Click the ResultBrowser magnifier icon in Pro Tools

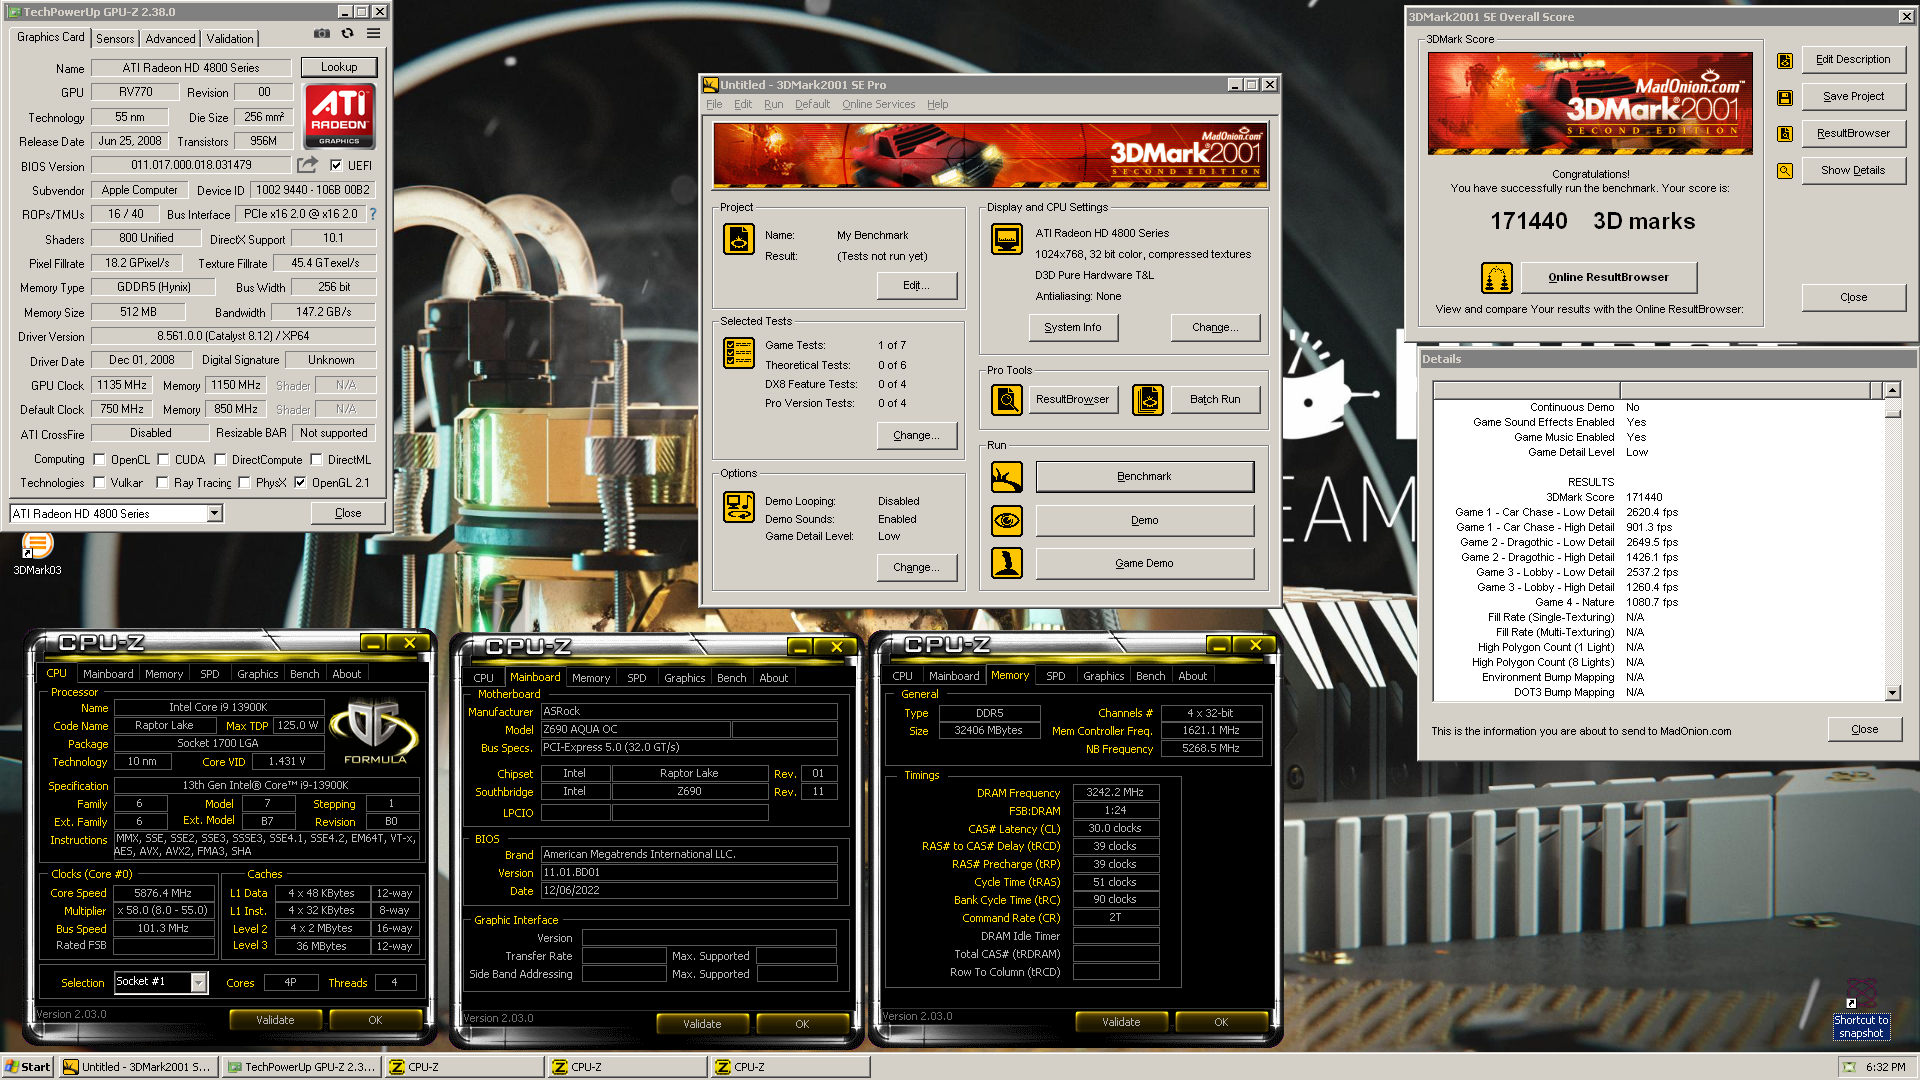tap(1007, 400)
